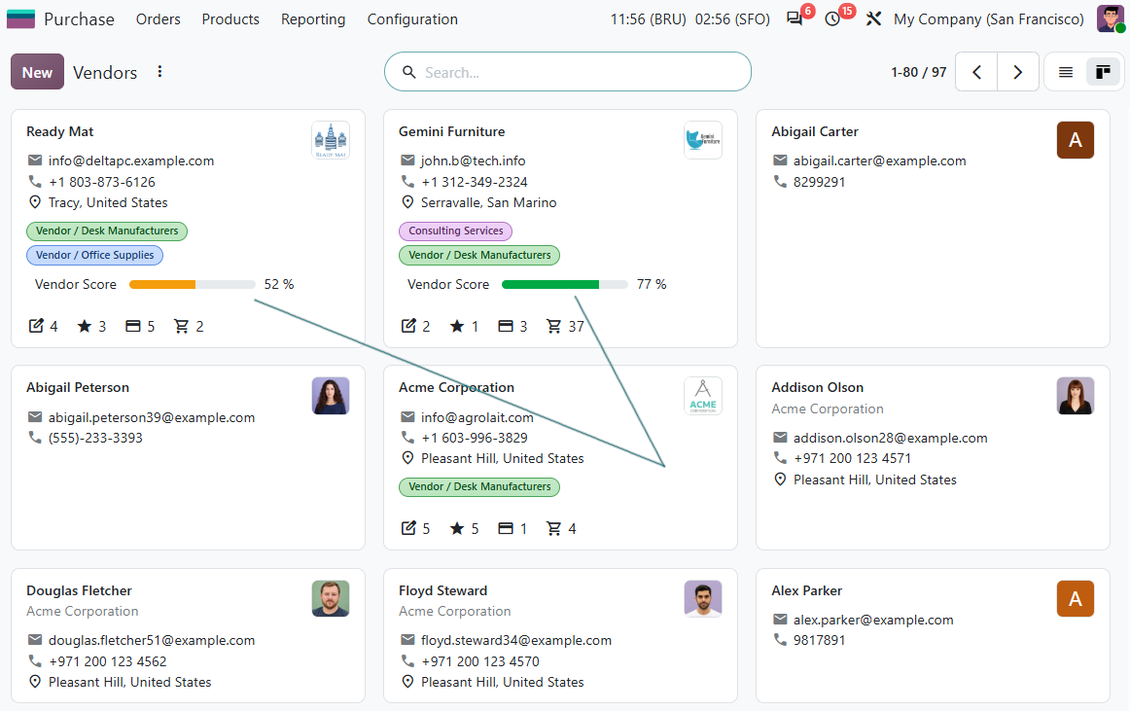Open the Vendors actions three-dot menu

[159, 71]
